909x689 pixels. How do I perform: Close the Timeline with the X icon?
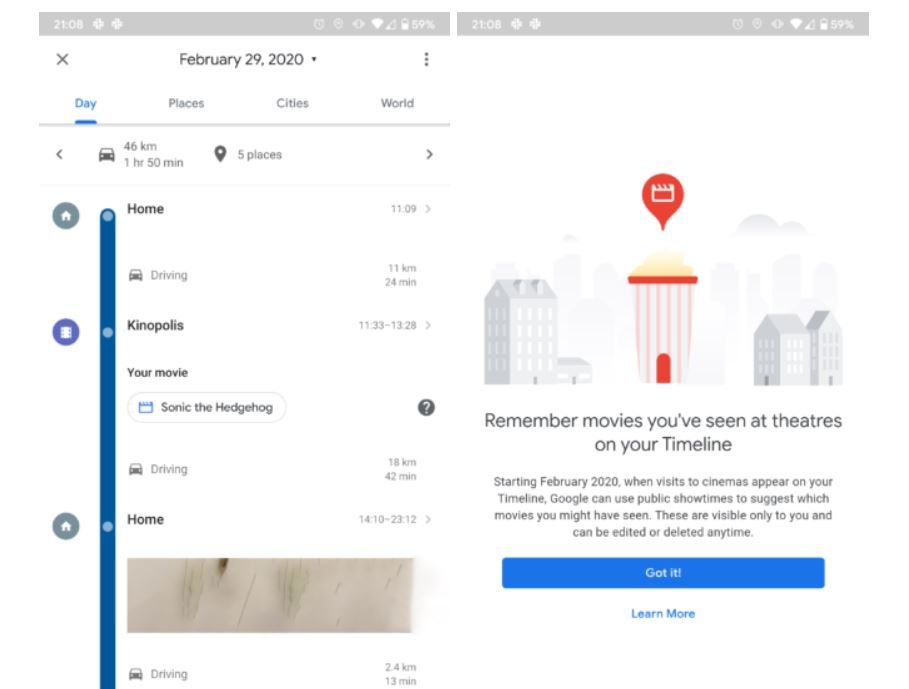(62, 60)
